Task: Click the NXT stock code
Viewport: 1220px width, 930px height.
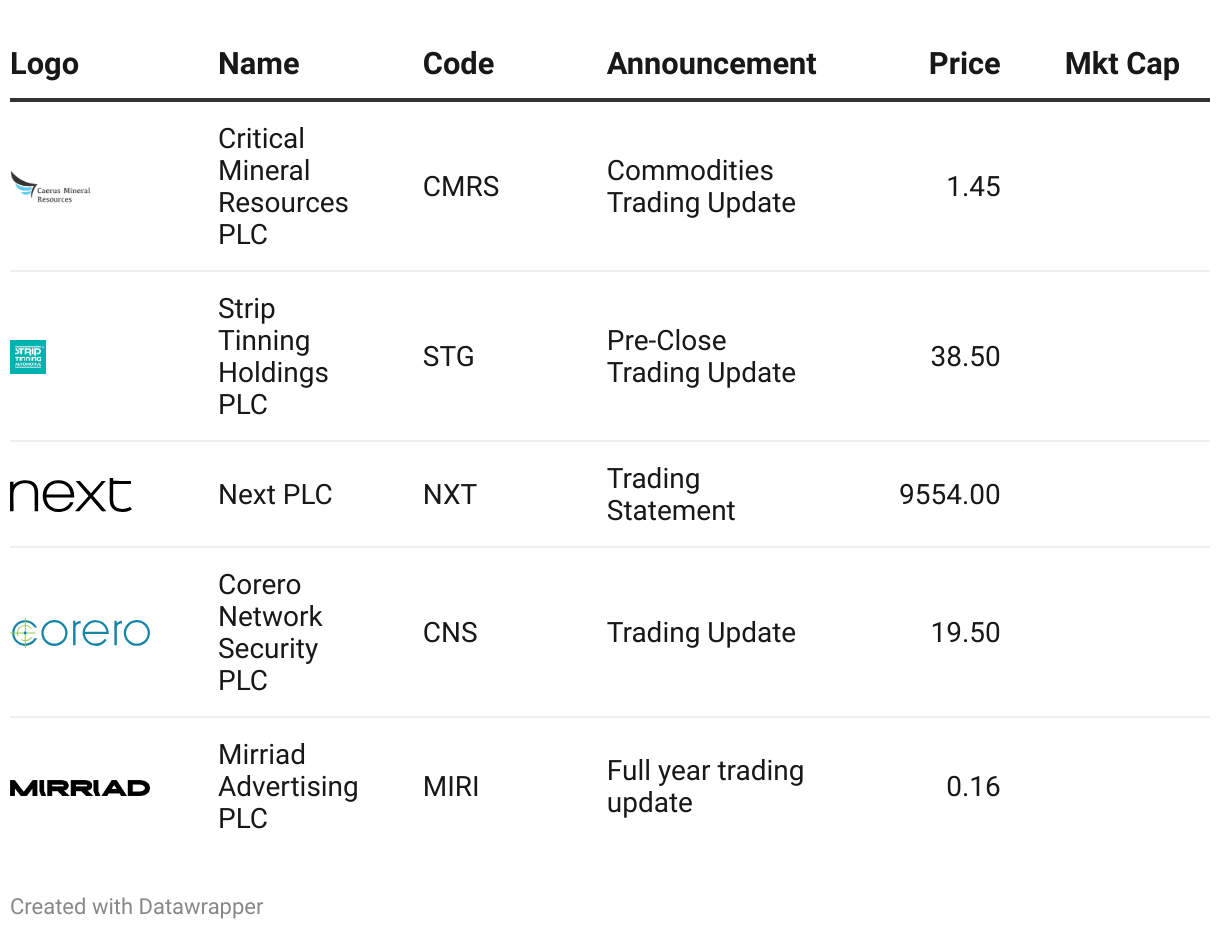Action: (x=450, y=495)
